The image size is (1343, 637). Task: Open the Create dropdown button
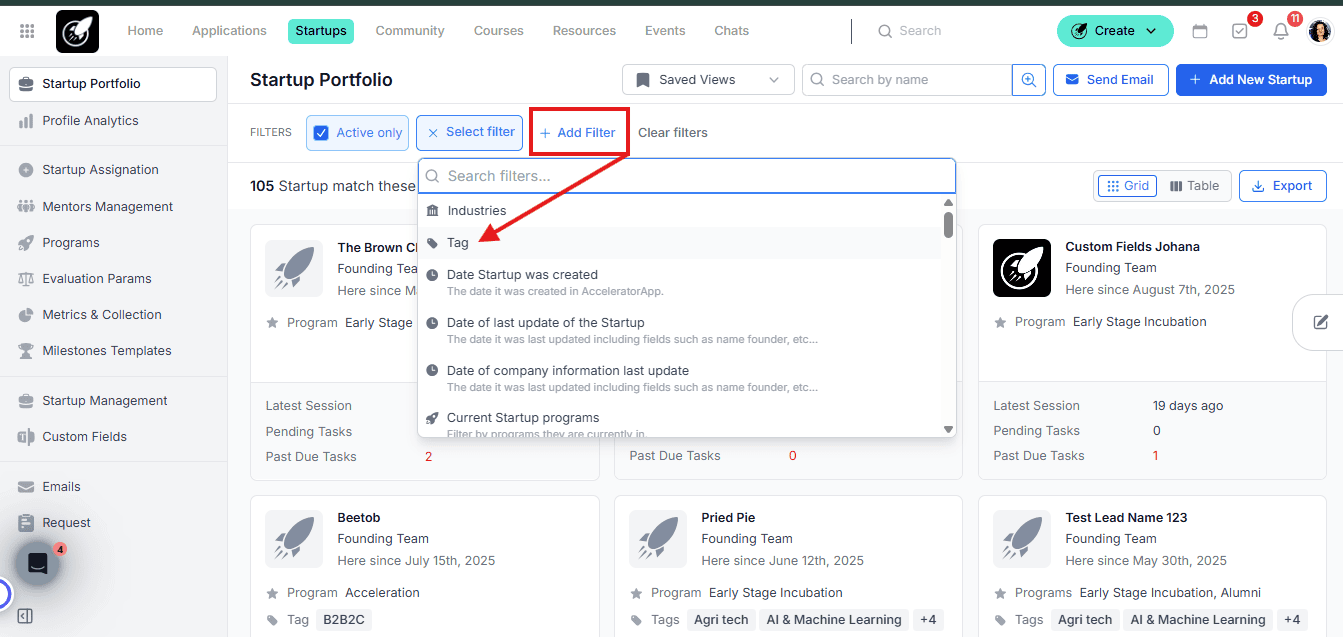(x=1115, y=31)
